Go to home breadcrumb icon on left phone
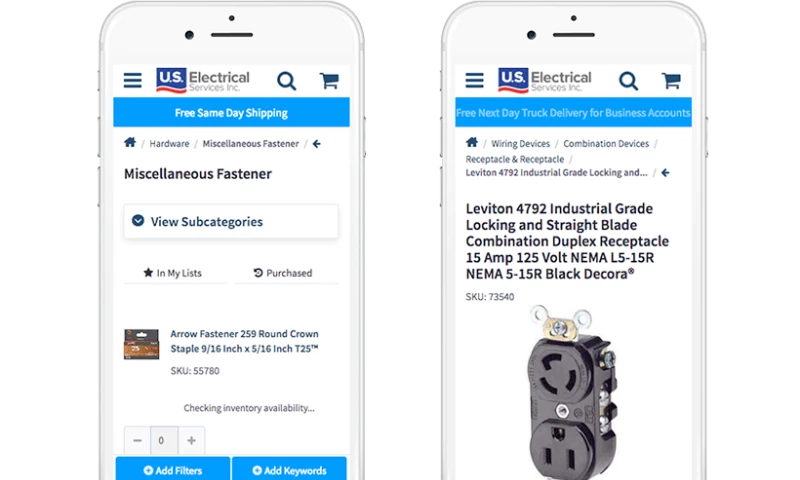The height and width of the screenshot is (480, 800). pos(130,142)
